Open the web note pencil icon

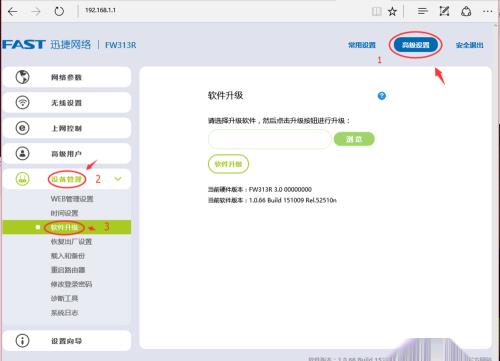tap(444, 11)
